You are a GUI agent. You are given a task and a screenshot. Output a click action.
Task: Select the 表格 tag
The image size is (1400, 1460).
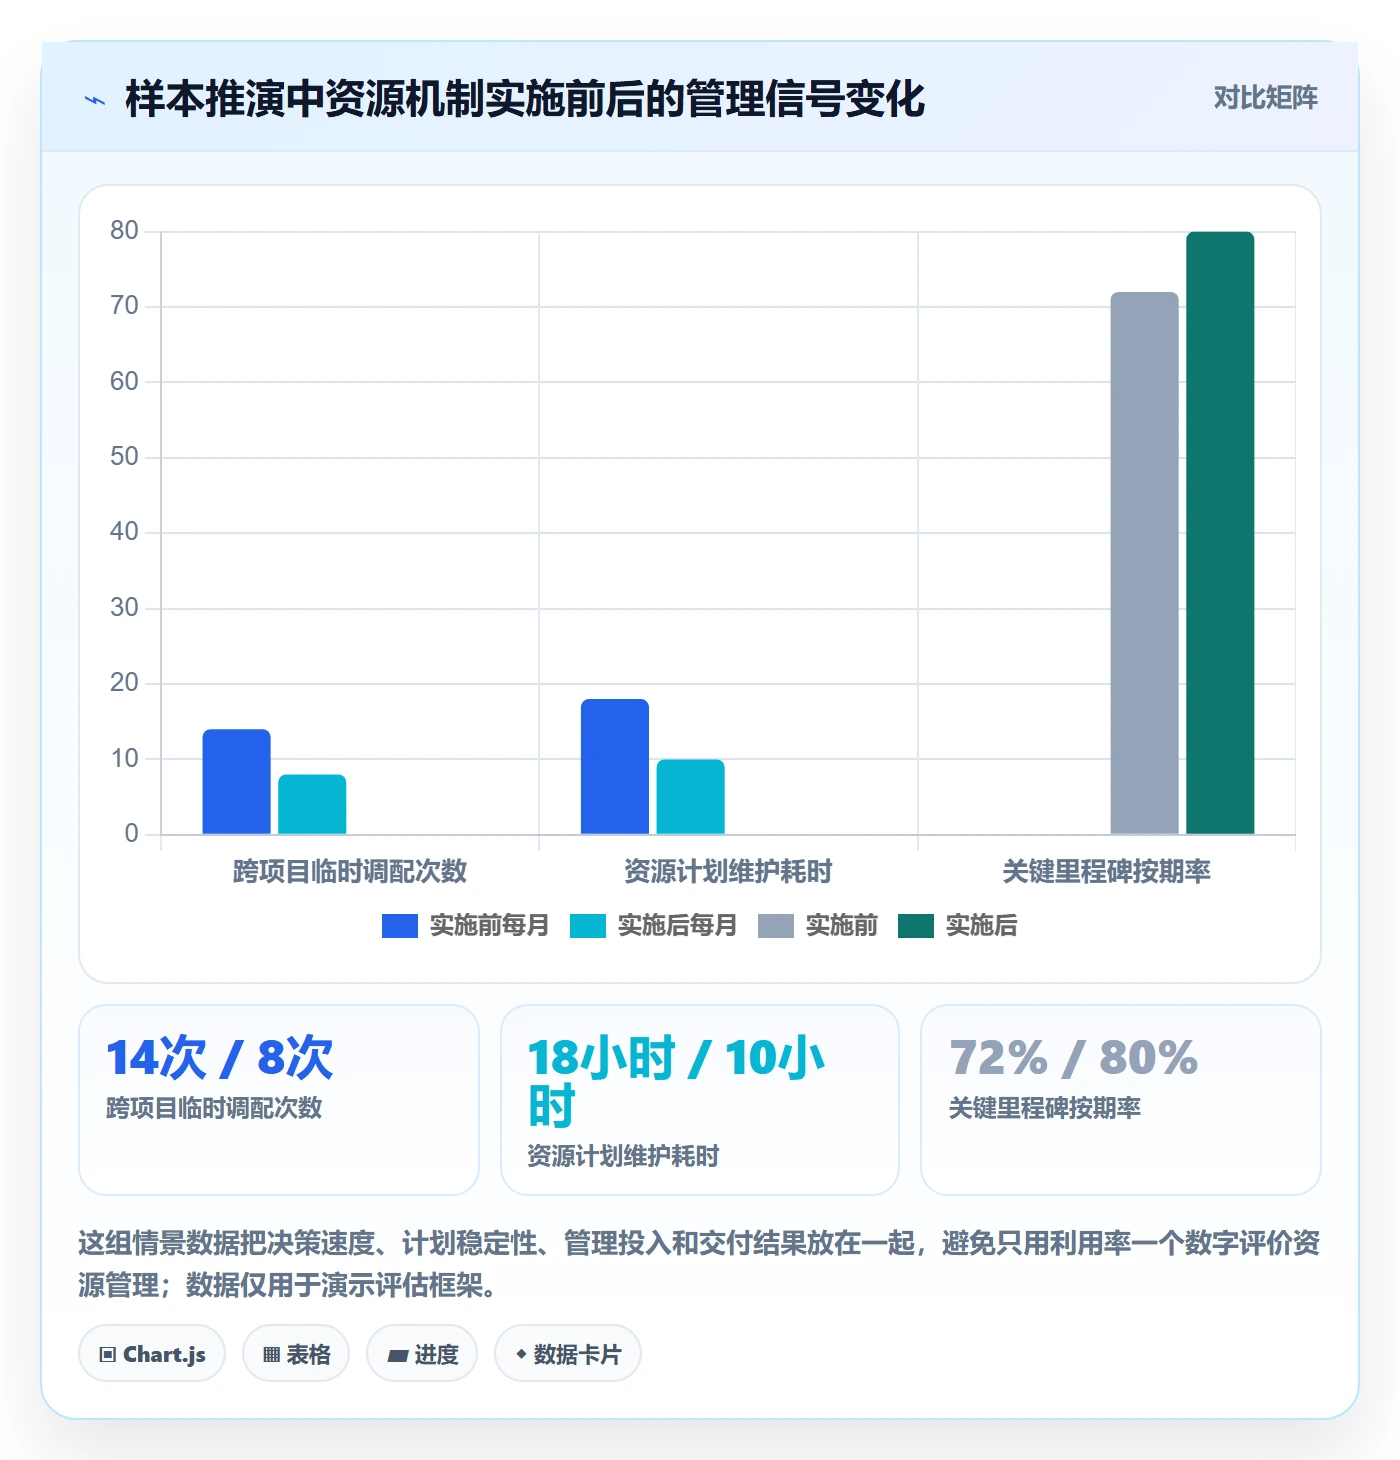click(296, 1354)
